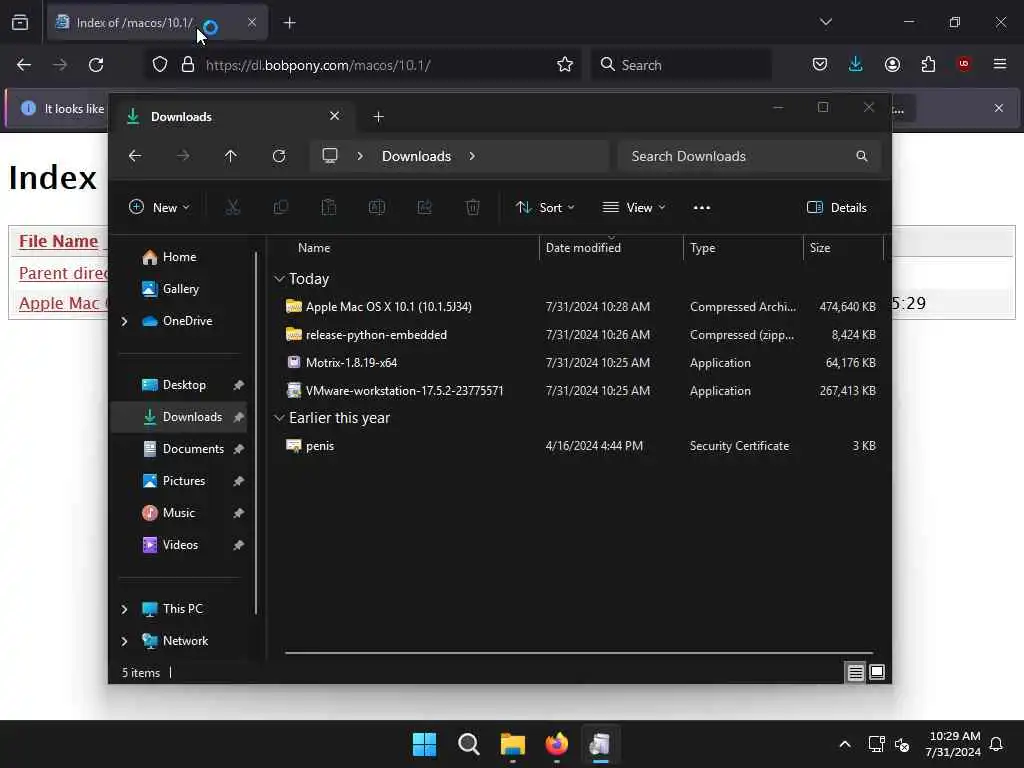
Task: Unpin Music from quick access
Action: point(238,513)
